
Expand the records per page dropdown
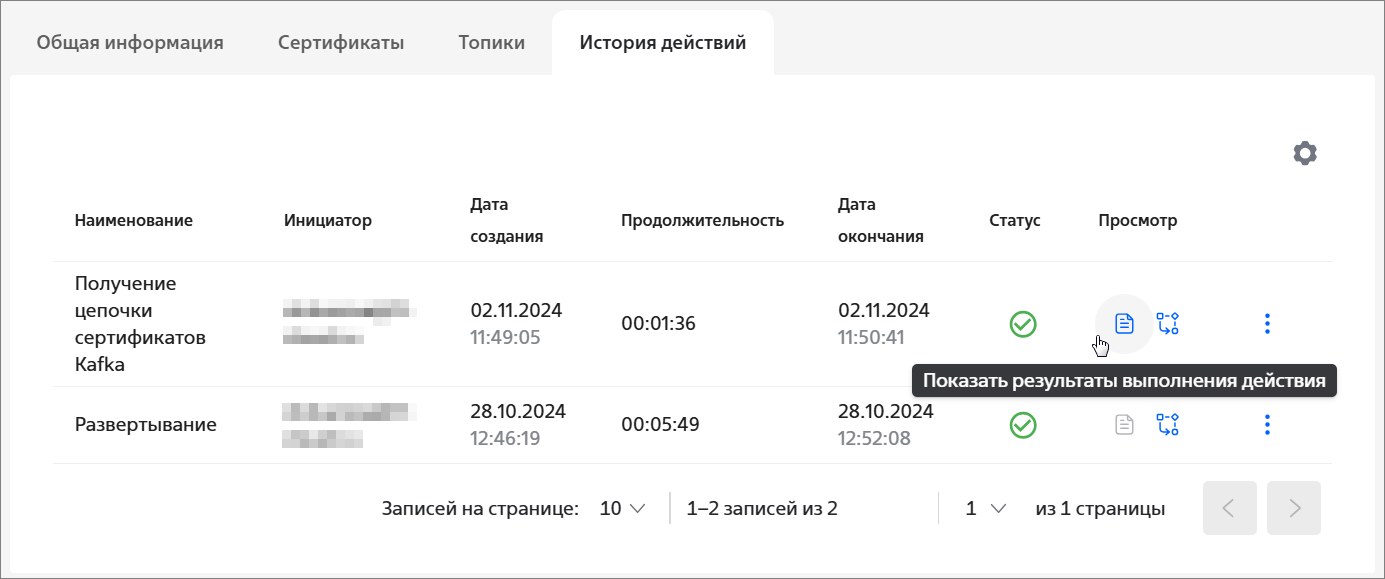(623, 508)
